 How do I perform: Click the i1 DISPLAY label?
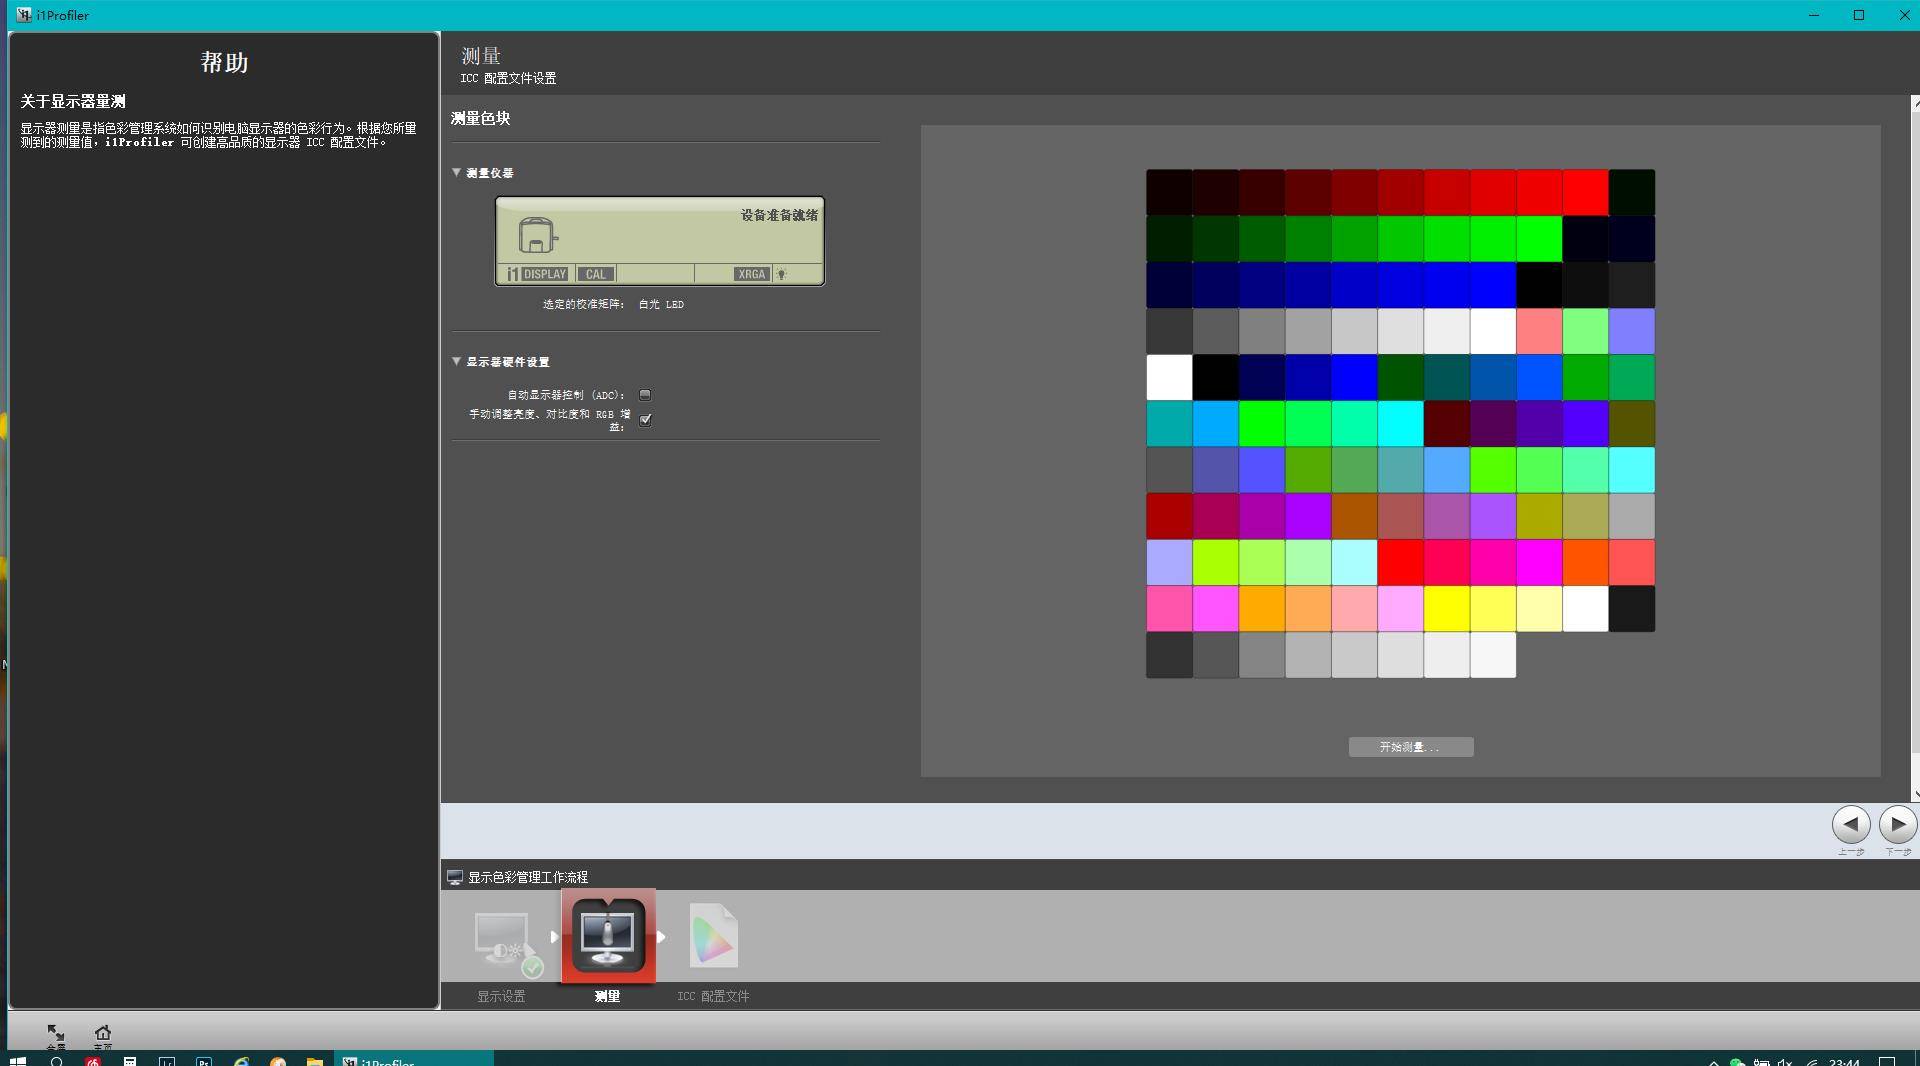point(537,274)
